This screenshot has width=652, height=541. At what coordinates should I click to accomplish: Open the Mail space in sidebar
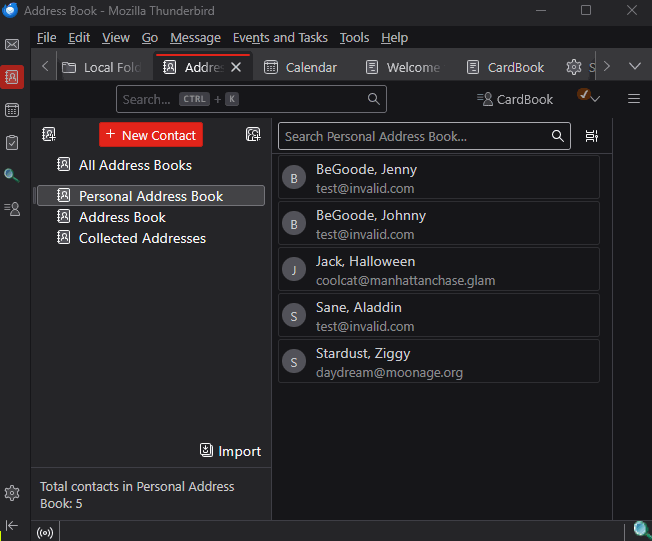[12, 45]
